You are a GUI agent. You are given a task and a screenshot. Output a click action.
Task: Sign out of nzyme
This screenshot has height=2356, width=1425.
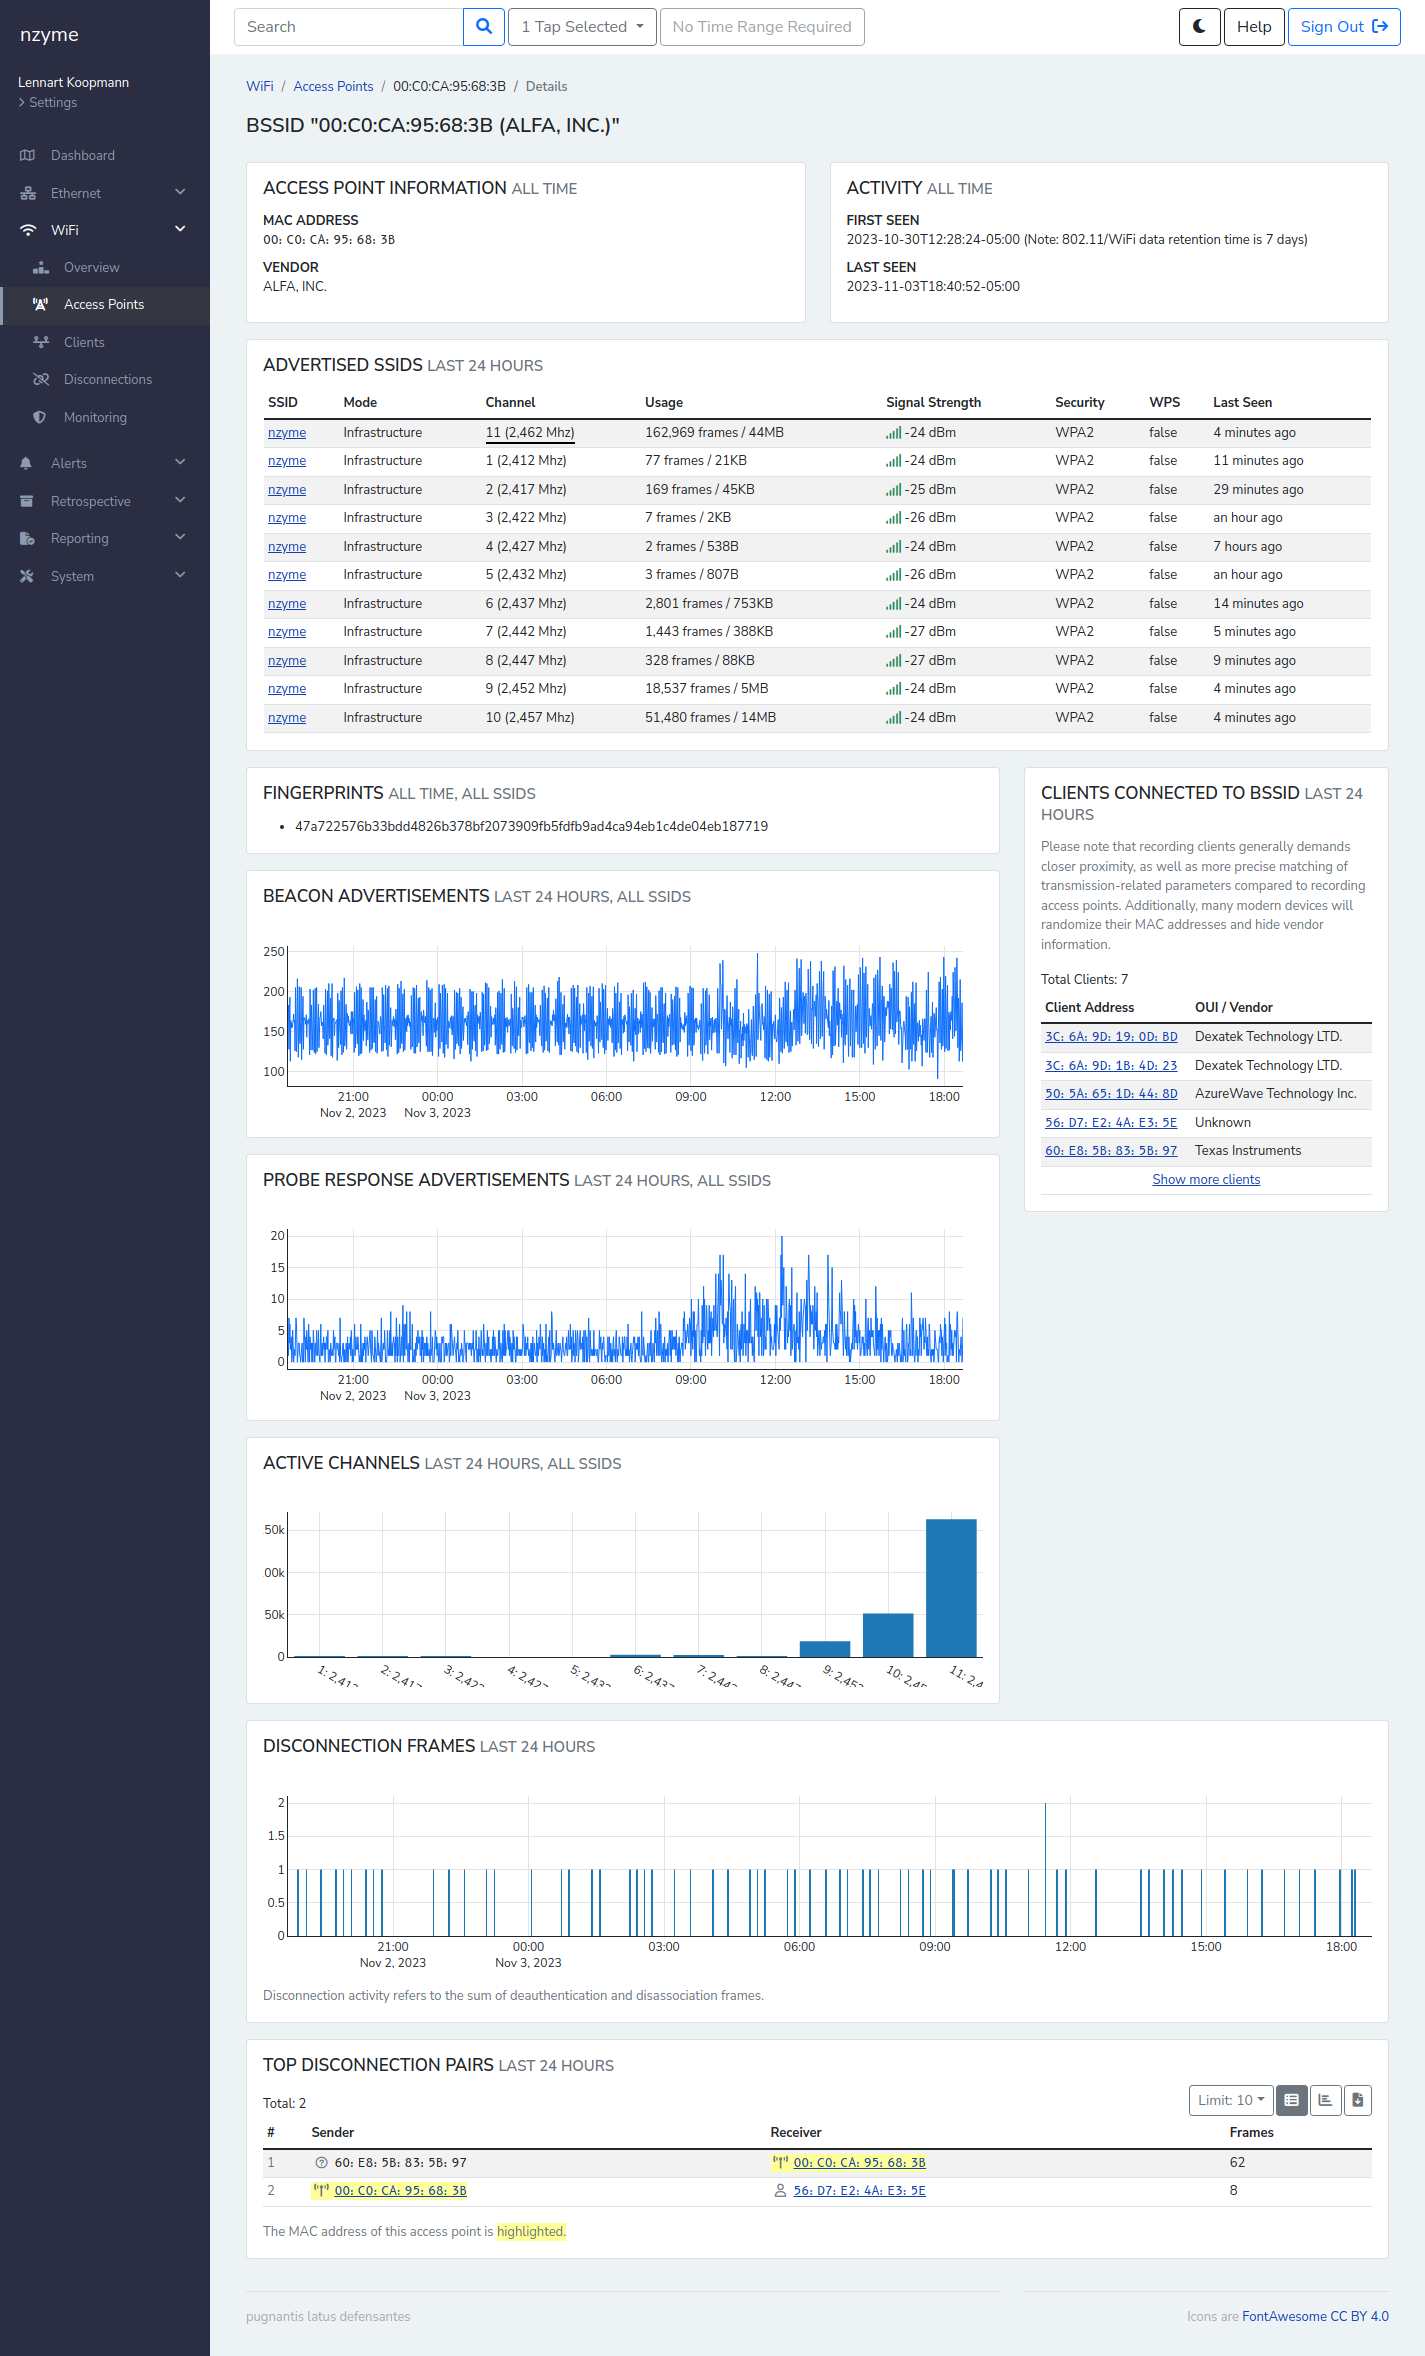[1343, 27]
